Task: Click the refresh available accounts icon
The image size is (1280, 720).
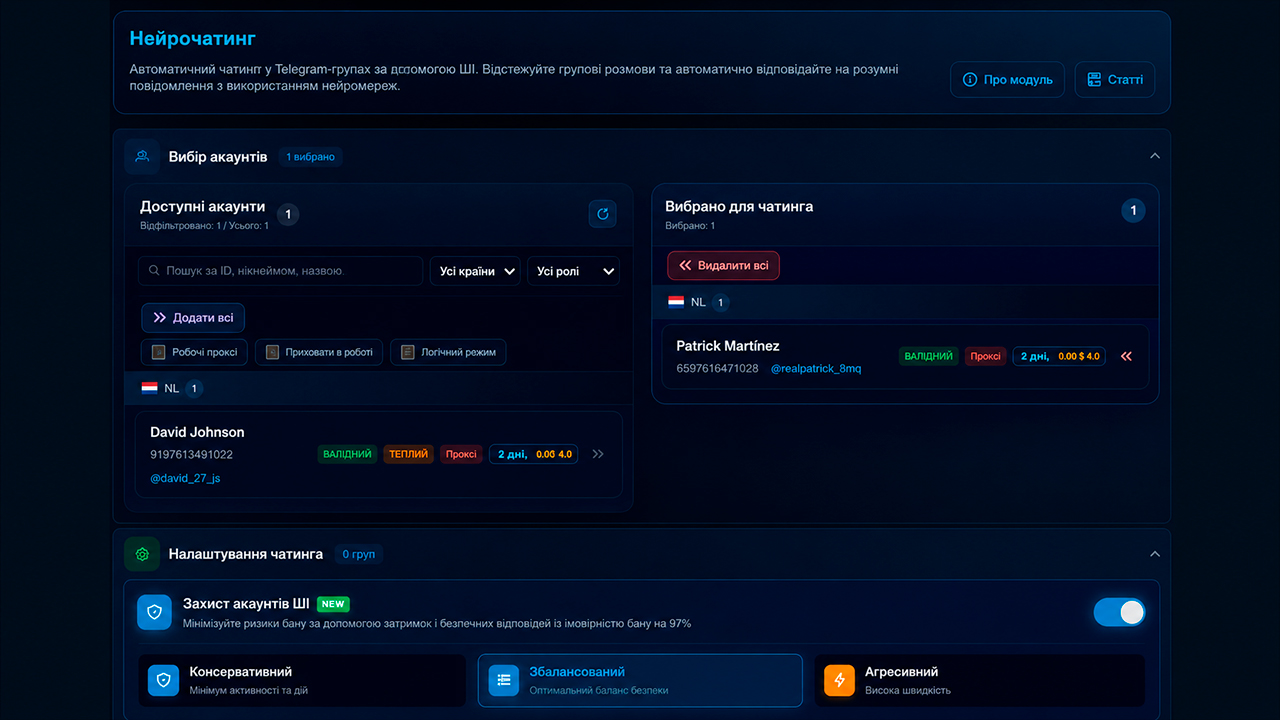Action: 602,213
